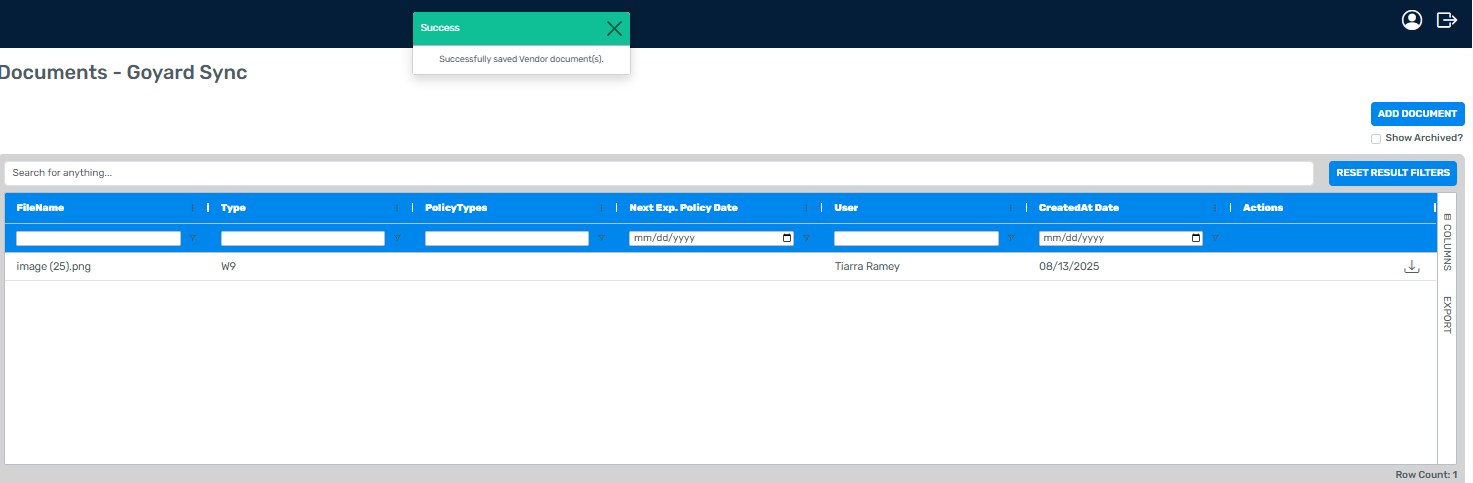Click the Documents - Goyard Sync heading
This screenshot has height=483, width=1473.
123,73
